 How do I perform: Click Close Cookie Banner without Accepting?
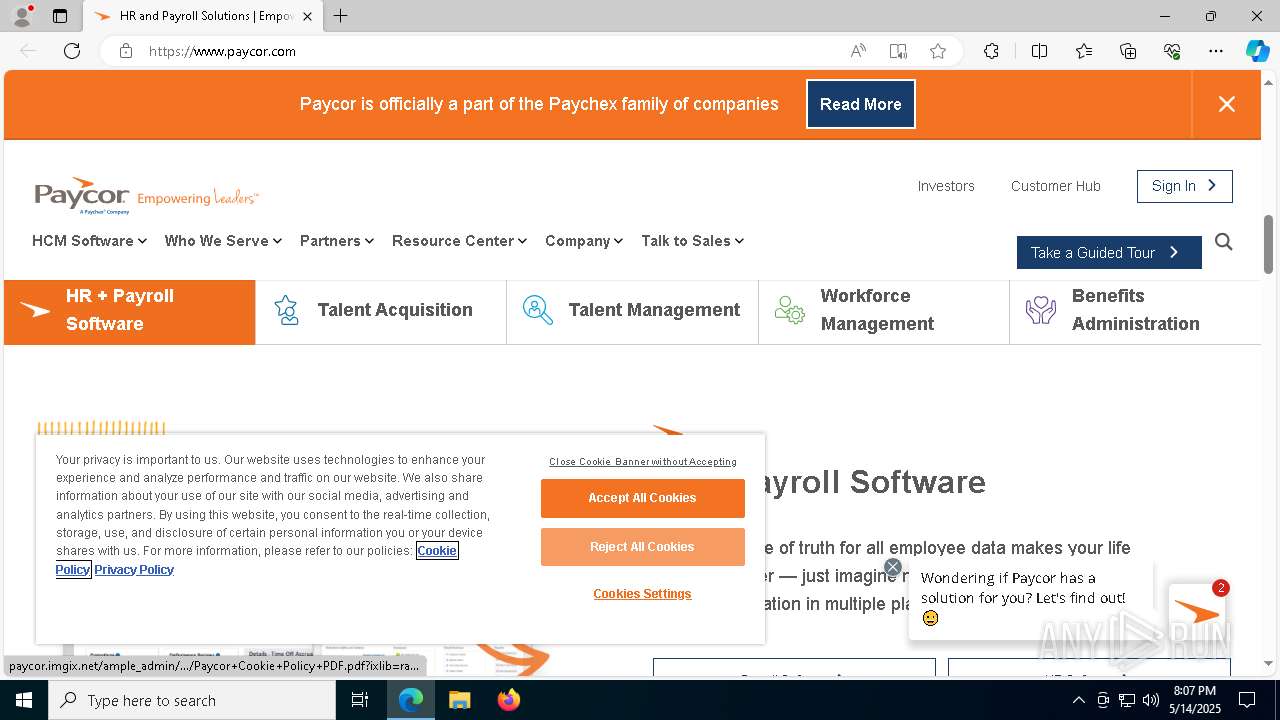pyautogui.click(x=642, y=462)
